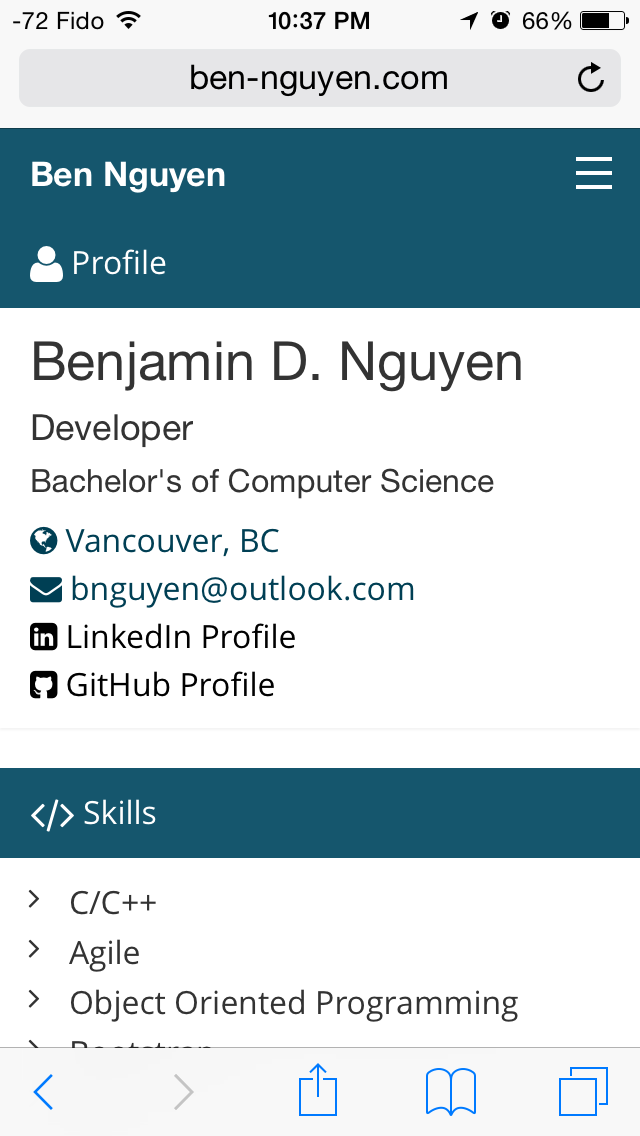Open the hamburger navigation menu
Screen dimensions: 640x1136
pyautogui.click(x=594, y=174)
